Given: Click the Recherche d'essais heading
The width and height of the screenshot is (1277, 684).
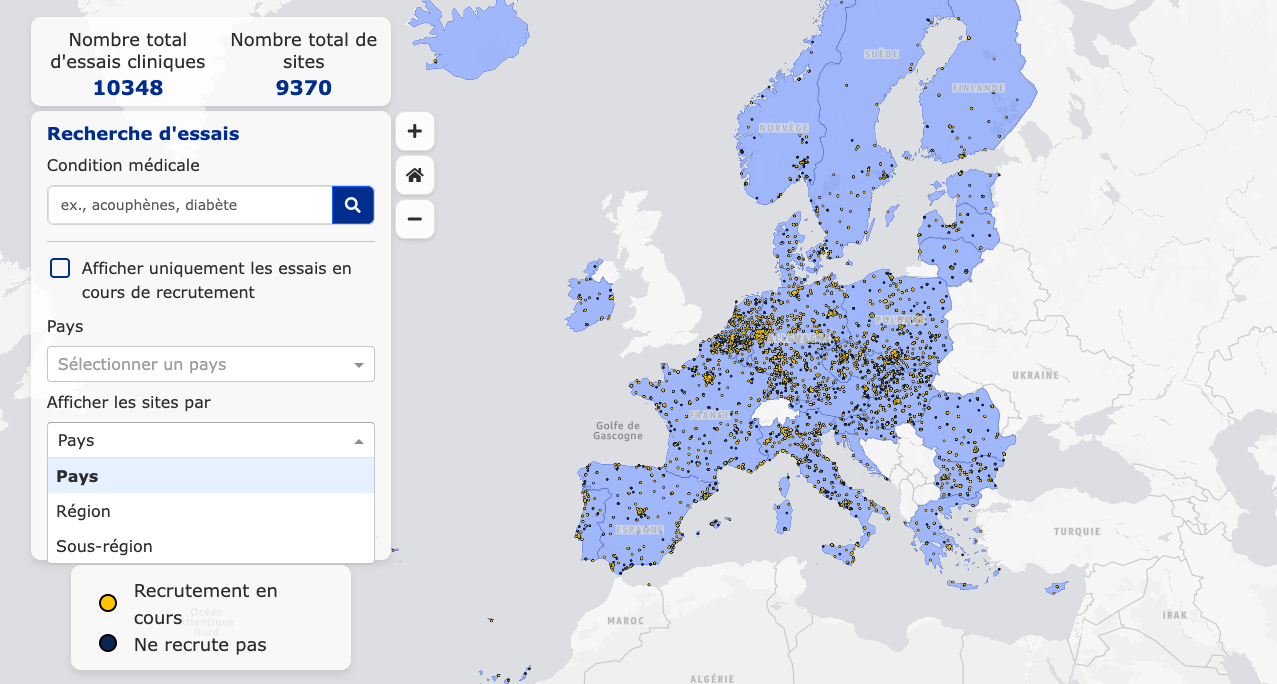Looking at the screenshot, I should (143, 133).
